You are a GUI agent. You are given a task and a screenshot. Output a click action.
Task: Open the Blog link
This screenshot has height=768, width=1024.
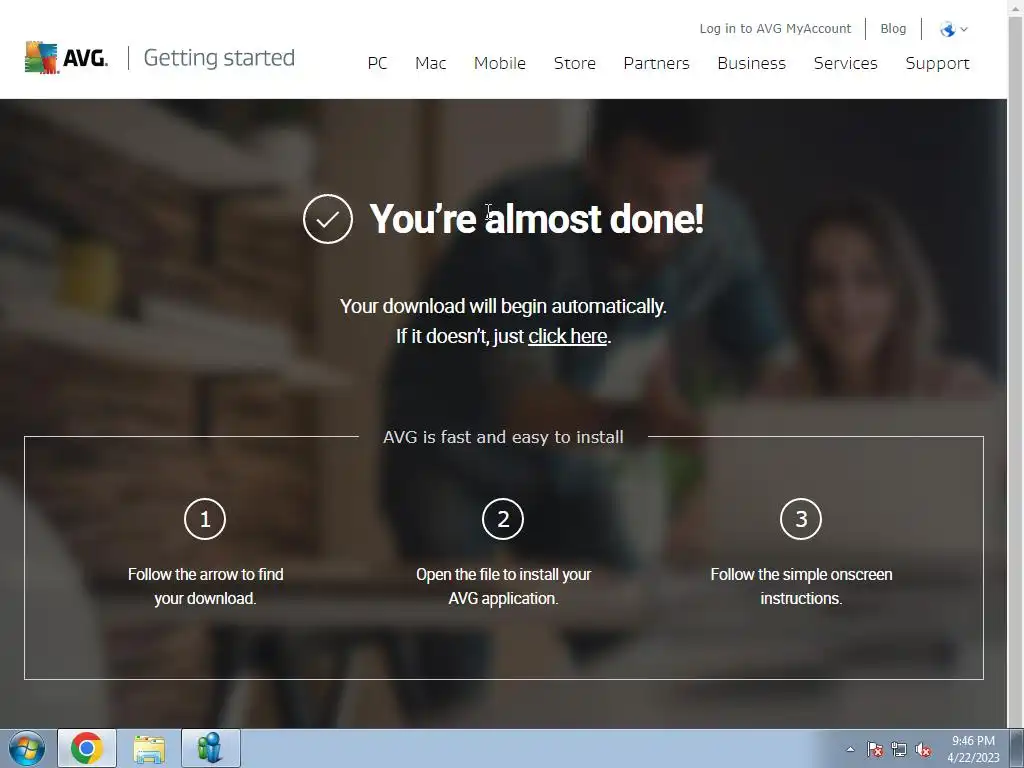tap(893, 29)
